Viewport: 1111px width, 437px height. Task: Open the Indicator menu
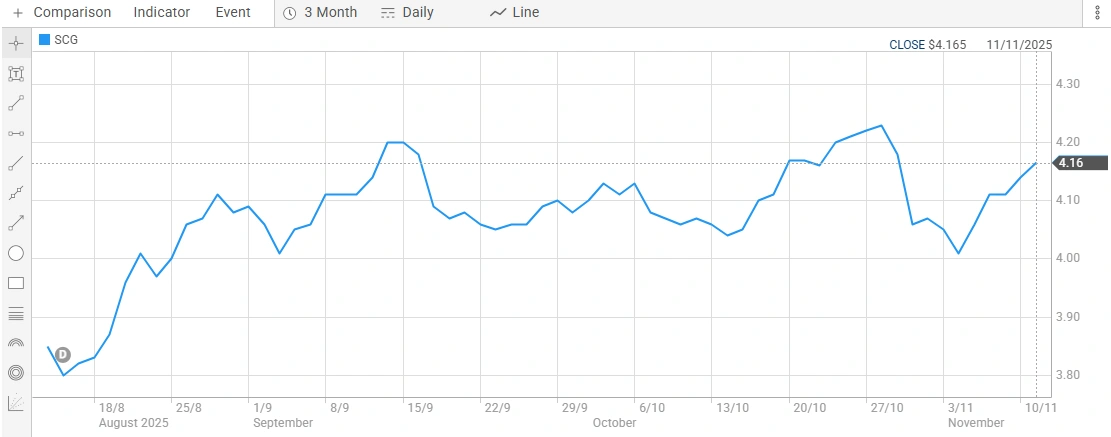[161, 13]
